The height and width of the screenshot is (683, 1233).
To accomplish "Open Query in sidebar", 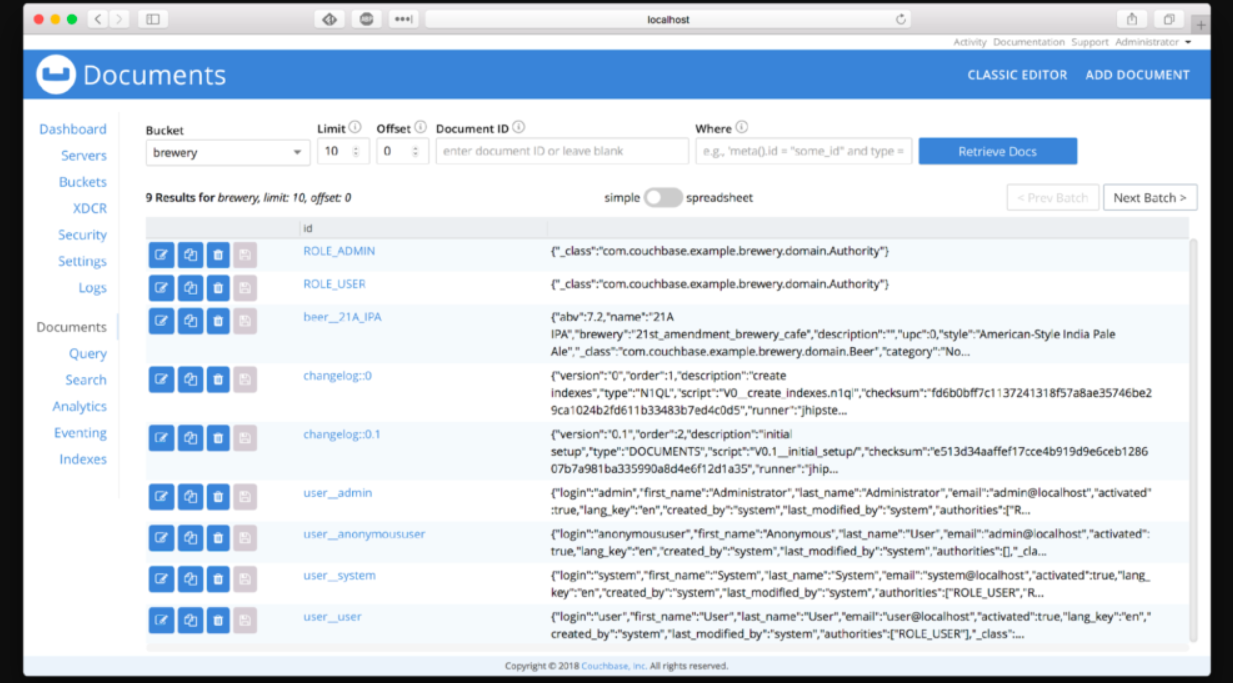I will click(88, 354).
